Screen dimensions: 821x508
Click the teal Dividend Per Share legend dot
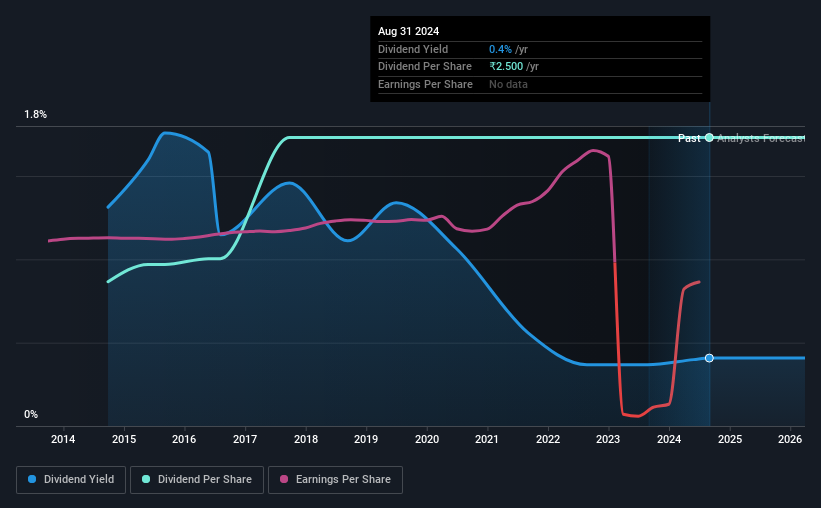[x=146, y=479]
